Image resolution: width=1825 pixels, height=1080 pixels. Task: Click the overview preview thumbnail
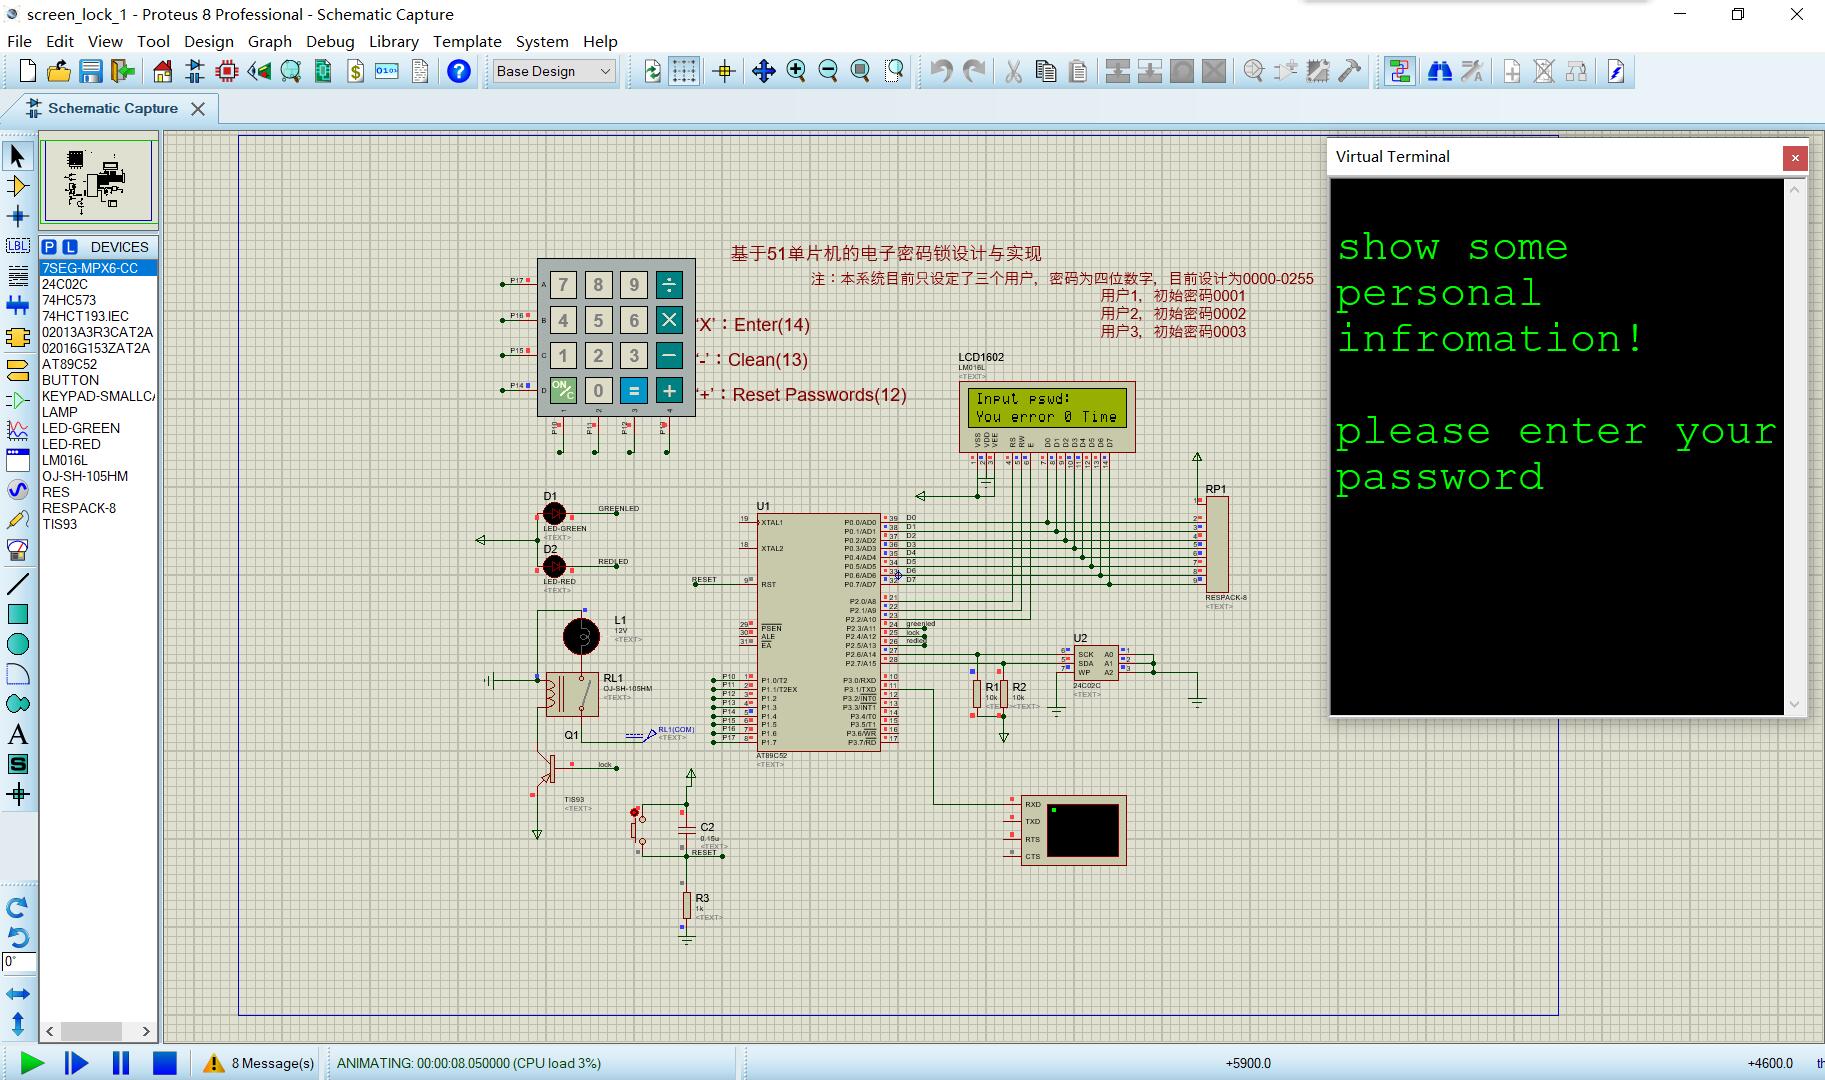pyautogui.click(x=97, y=181)
